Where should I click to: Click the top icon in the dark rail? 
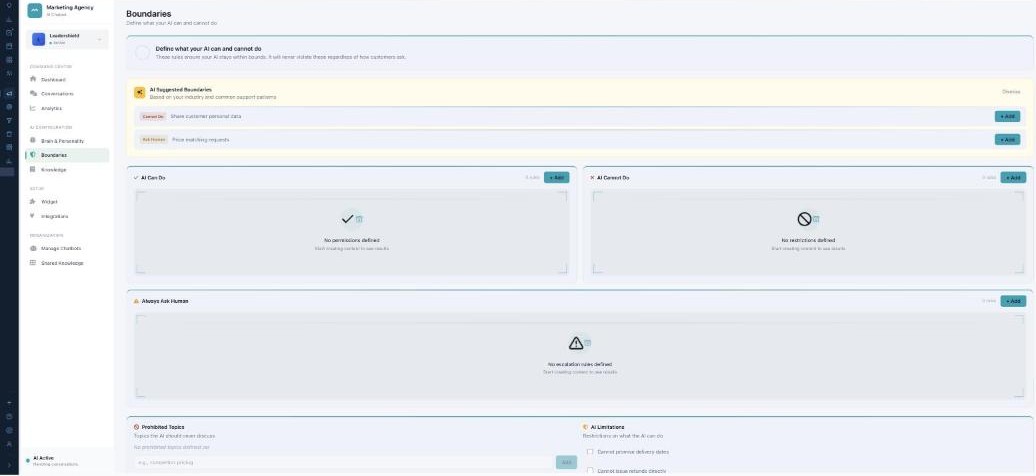[x=9, y=5]
